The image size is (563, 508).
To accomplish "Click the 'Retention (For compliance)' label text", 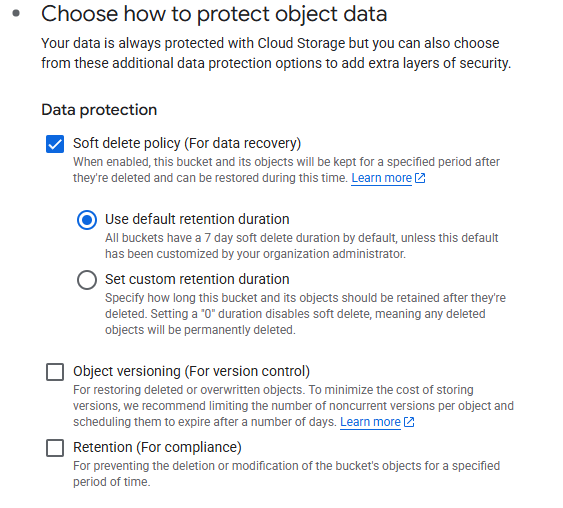I will tap(157, 447).
